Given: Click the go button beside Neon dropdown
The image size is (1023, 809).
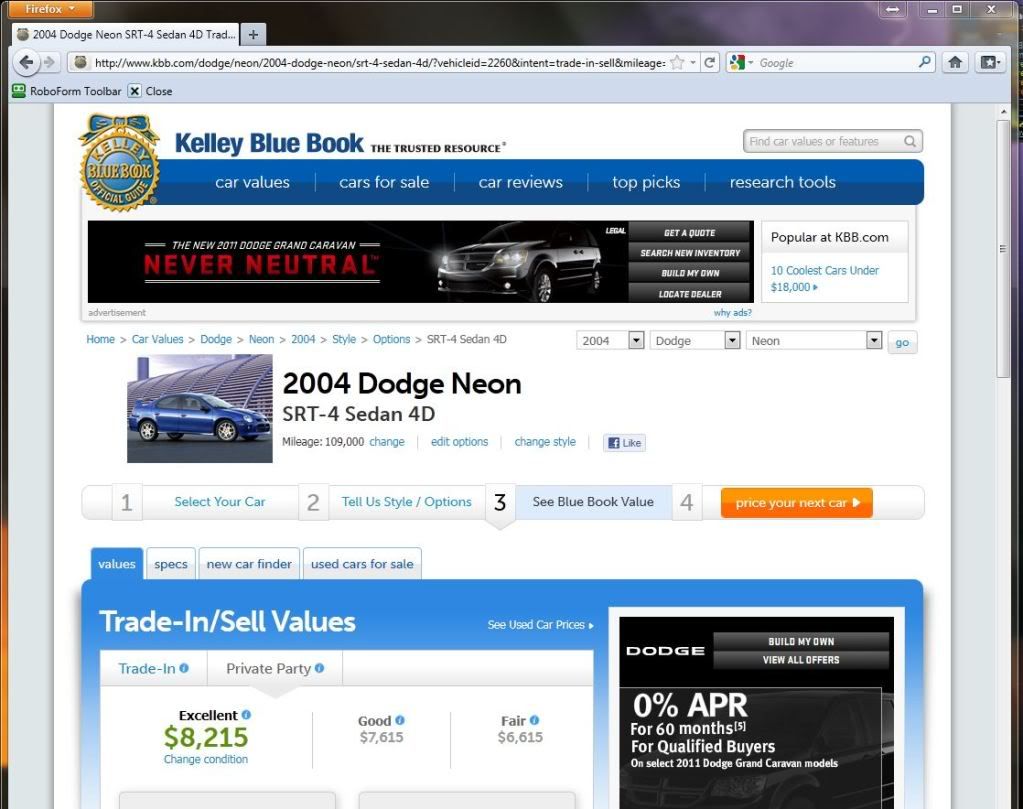Looking at the screenshot, I should 902,342.
